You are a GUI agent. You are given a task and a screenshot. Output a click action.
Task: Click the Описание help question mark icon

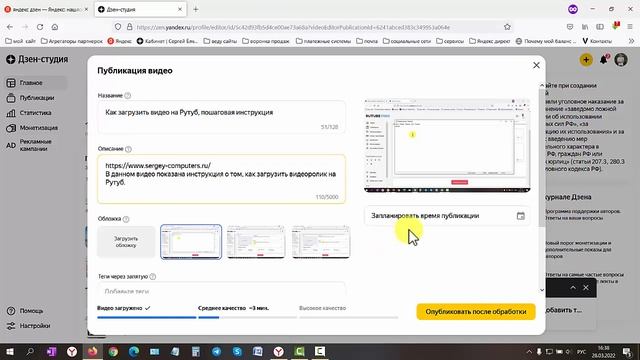tap(128, 149)
